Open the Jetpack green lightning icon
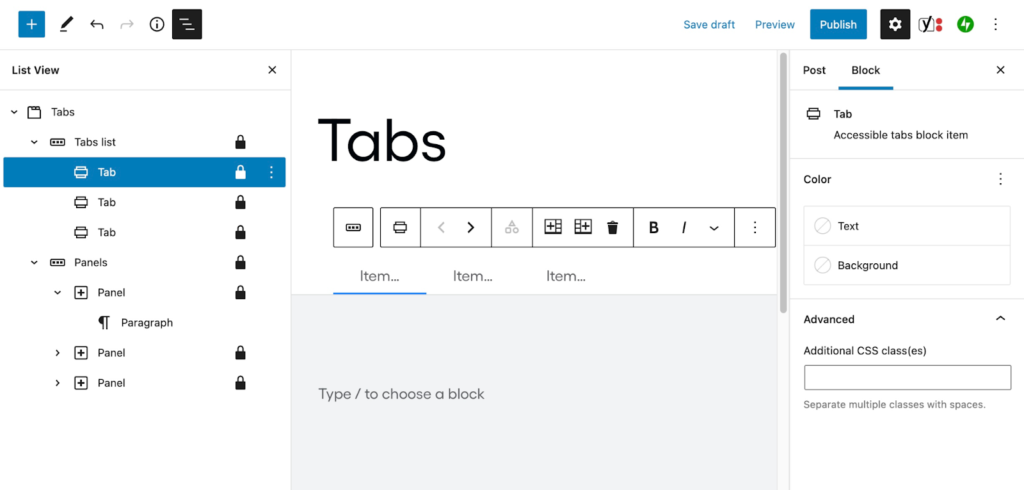The image size is (1024, 490). coord(965,25)
